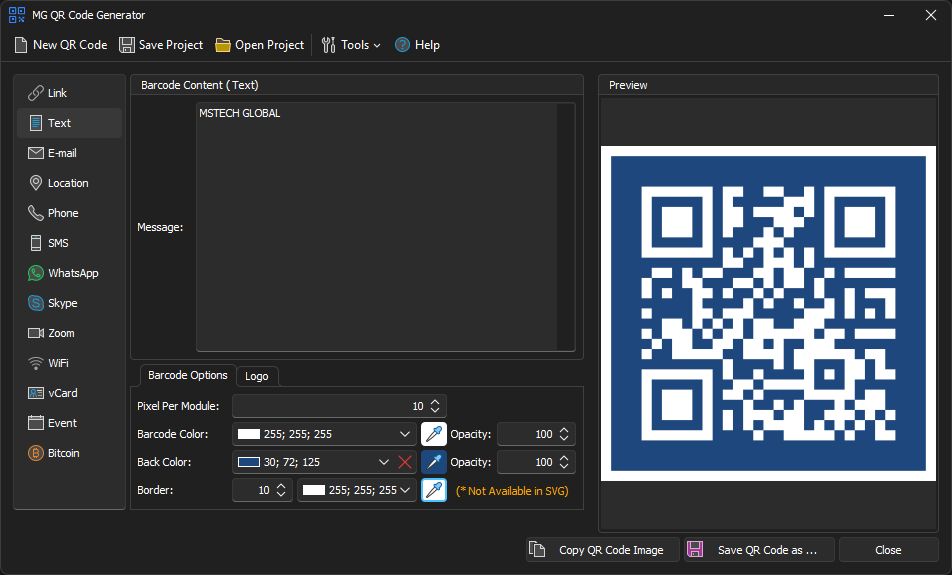Click Save QR Code as button
Viewport: 952px width, 575px height.
[759, 550]
